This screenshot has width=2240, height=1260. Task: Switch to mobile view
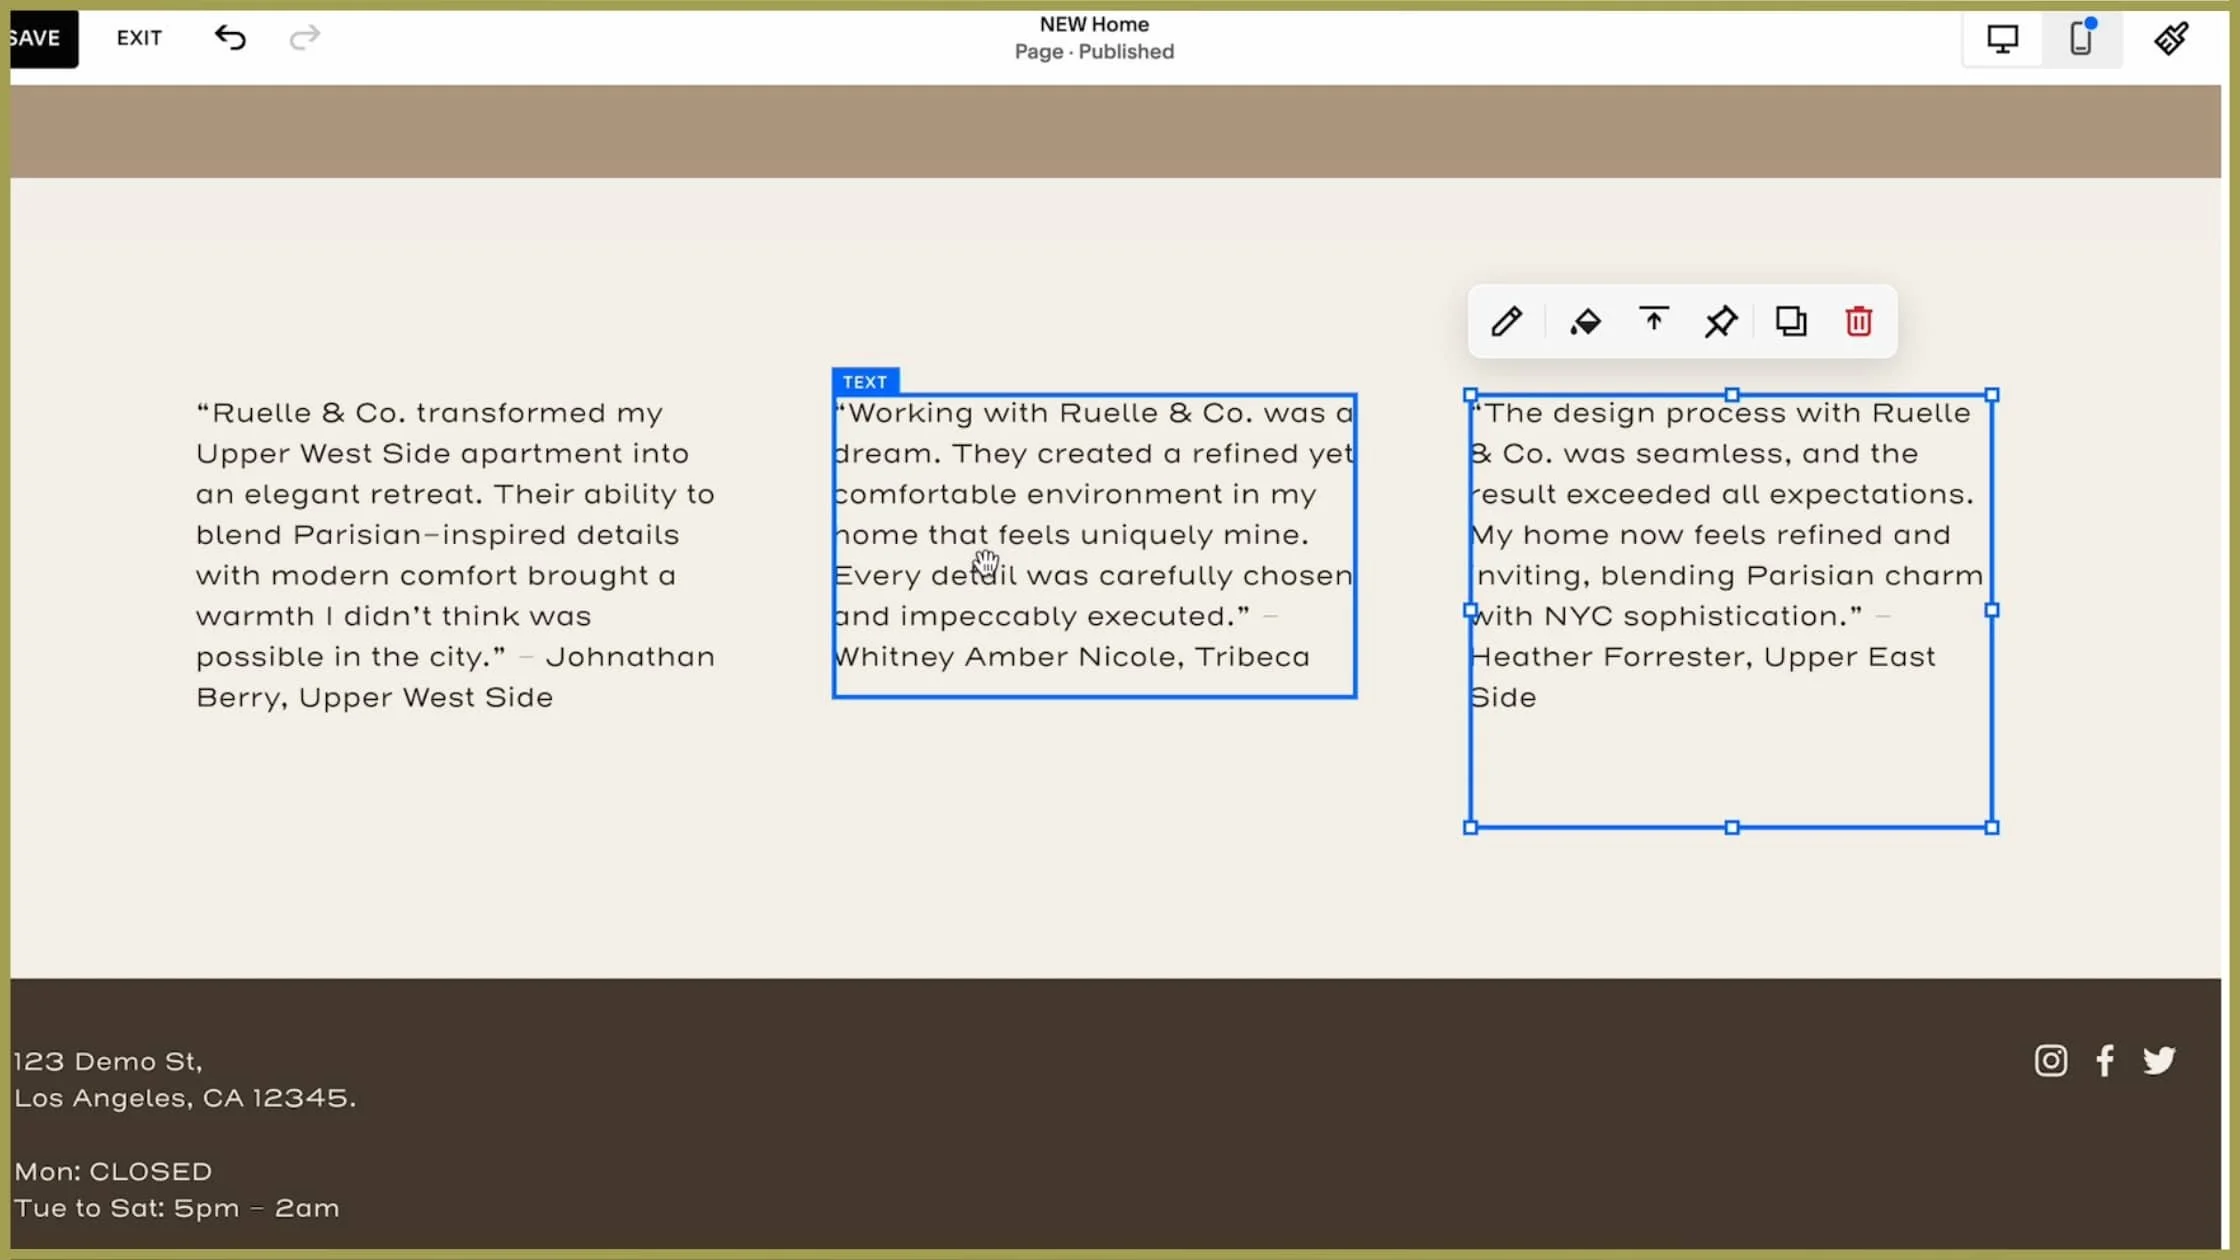pos(2081,39)
